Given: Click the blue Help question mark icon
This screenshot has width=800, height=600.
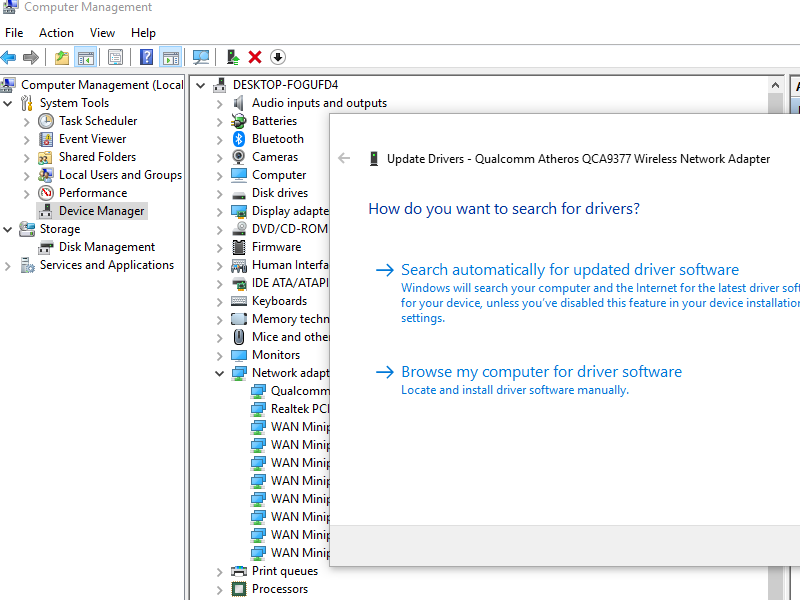Looking at the screenshot, I should click(146, 57).
